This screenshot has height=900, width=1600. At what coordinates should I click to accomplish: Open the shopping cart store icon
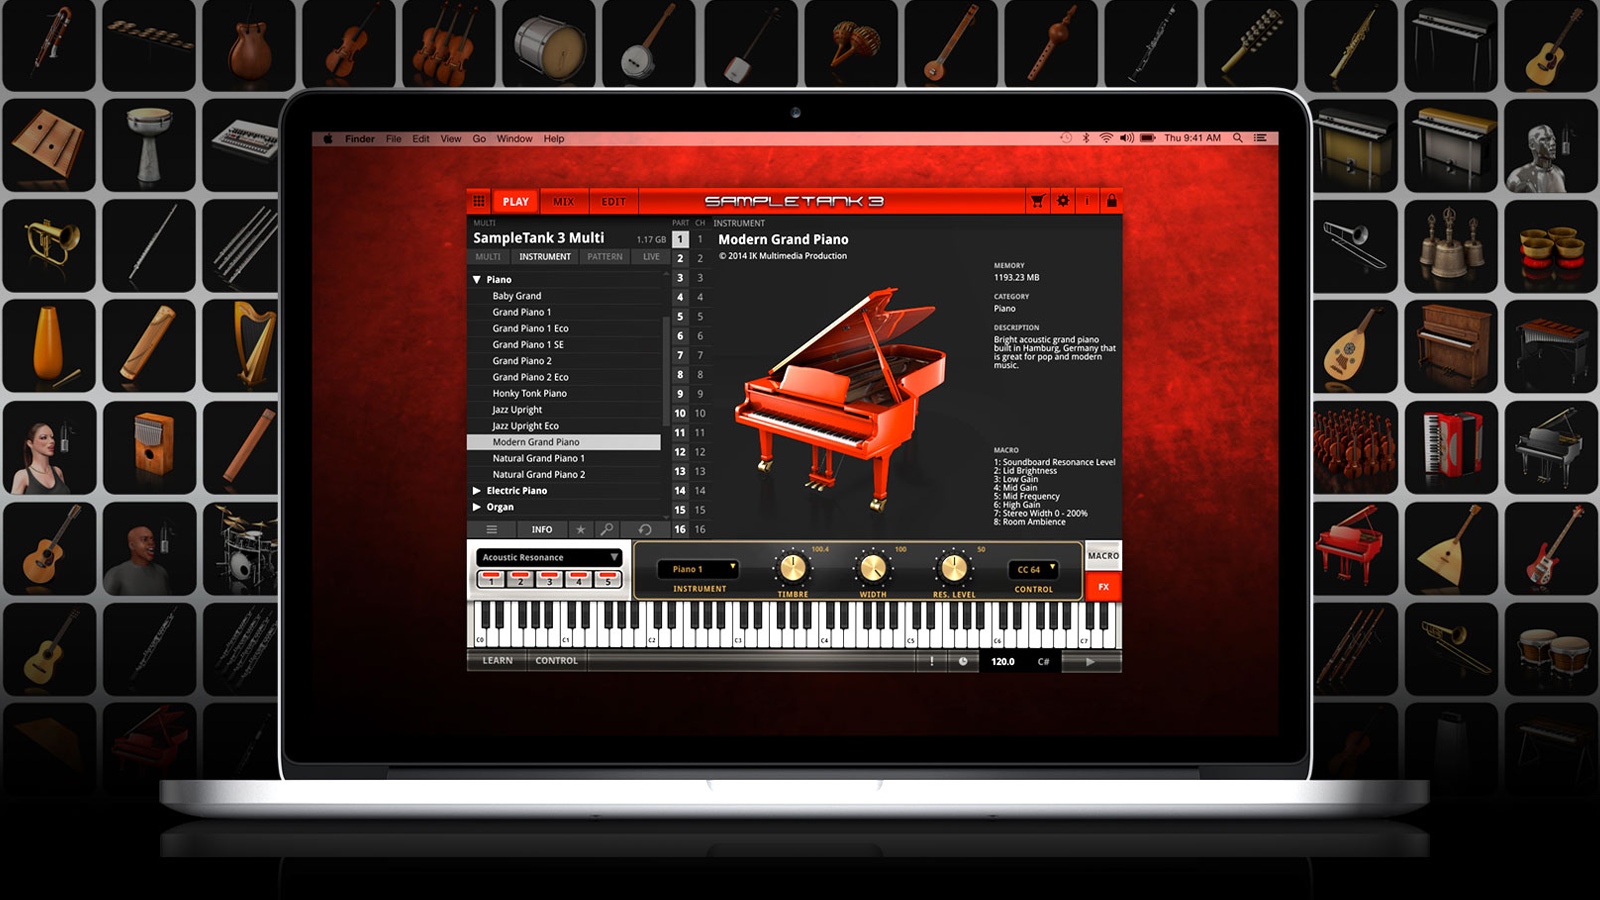[x=1038, y=201]
